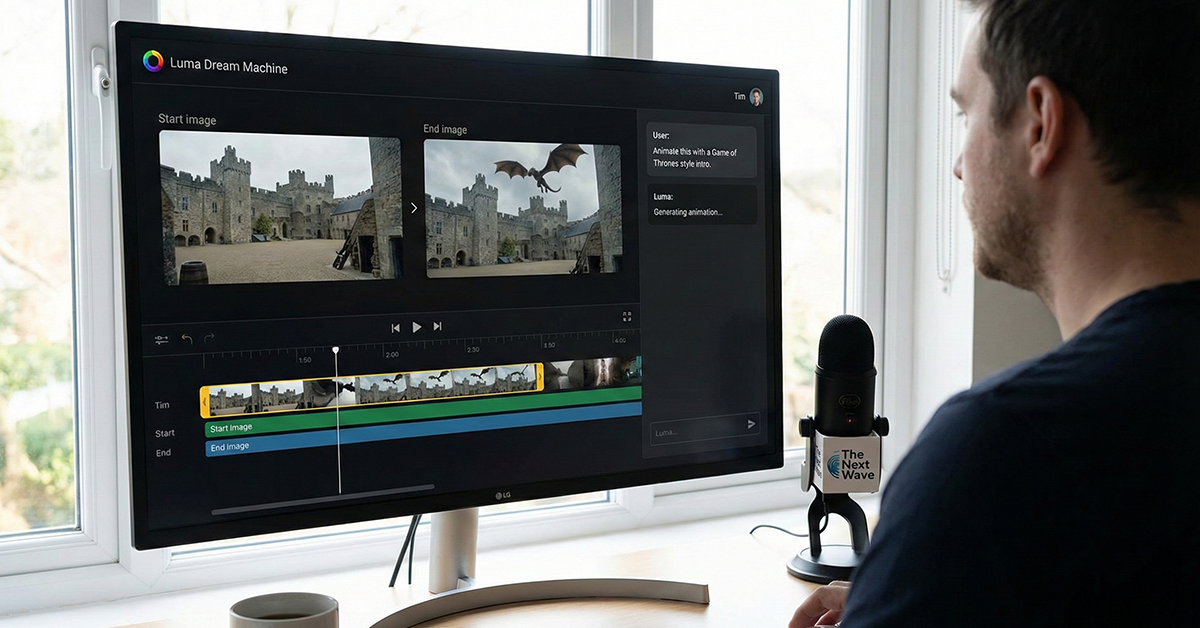Click the End image dragon preview
The height and width of the screenshot is (628, 1200).
click(x=522, y=208)
